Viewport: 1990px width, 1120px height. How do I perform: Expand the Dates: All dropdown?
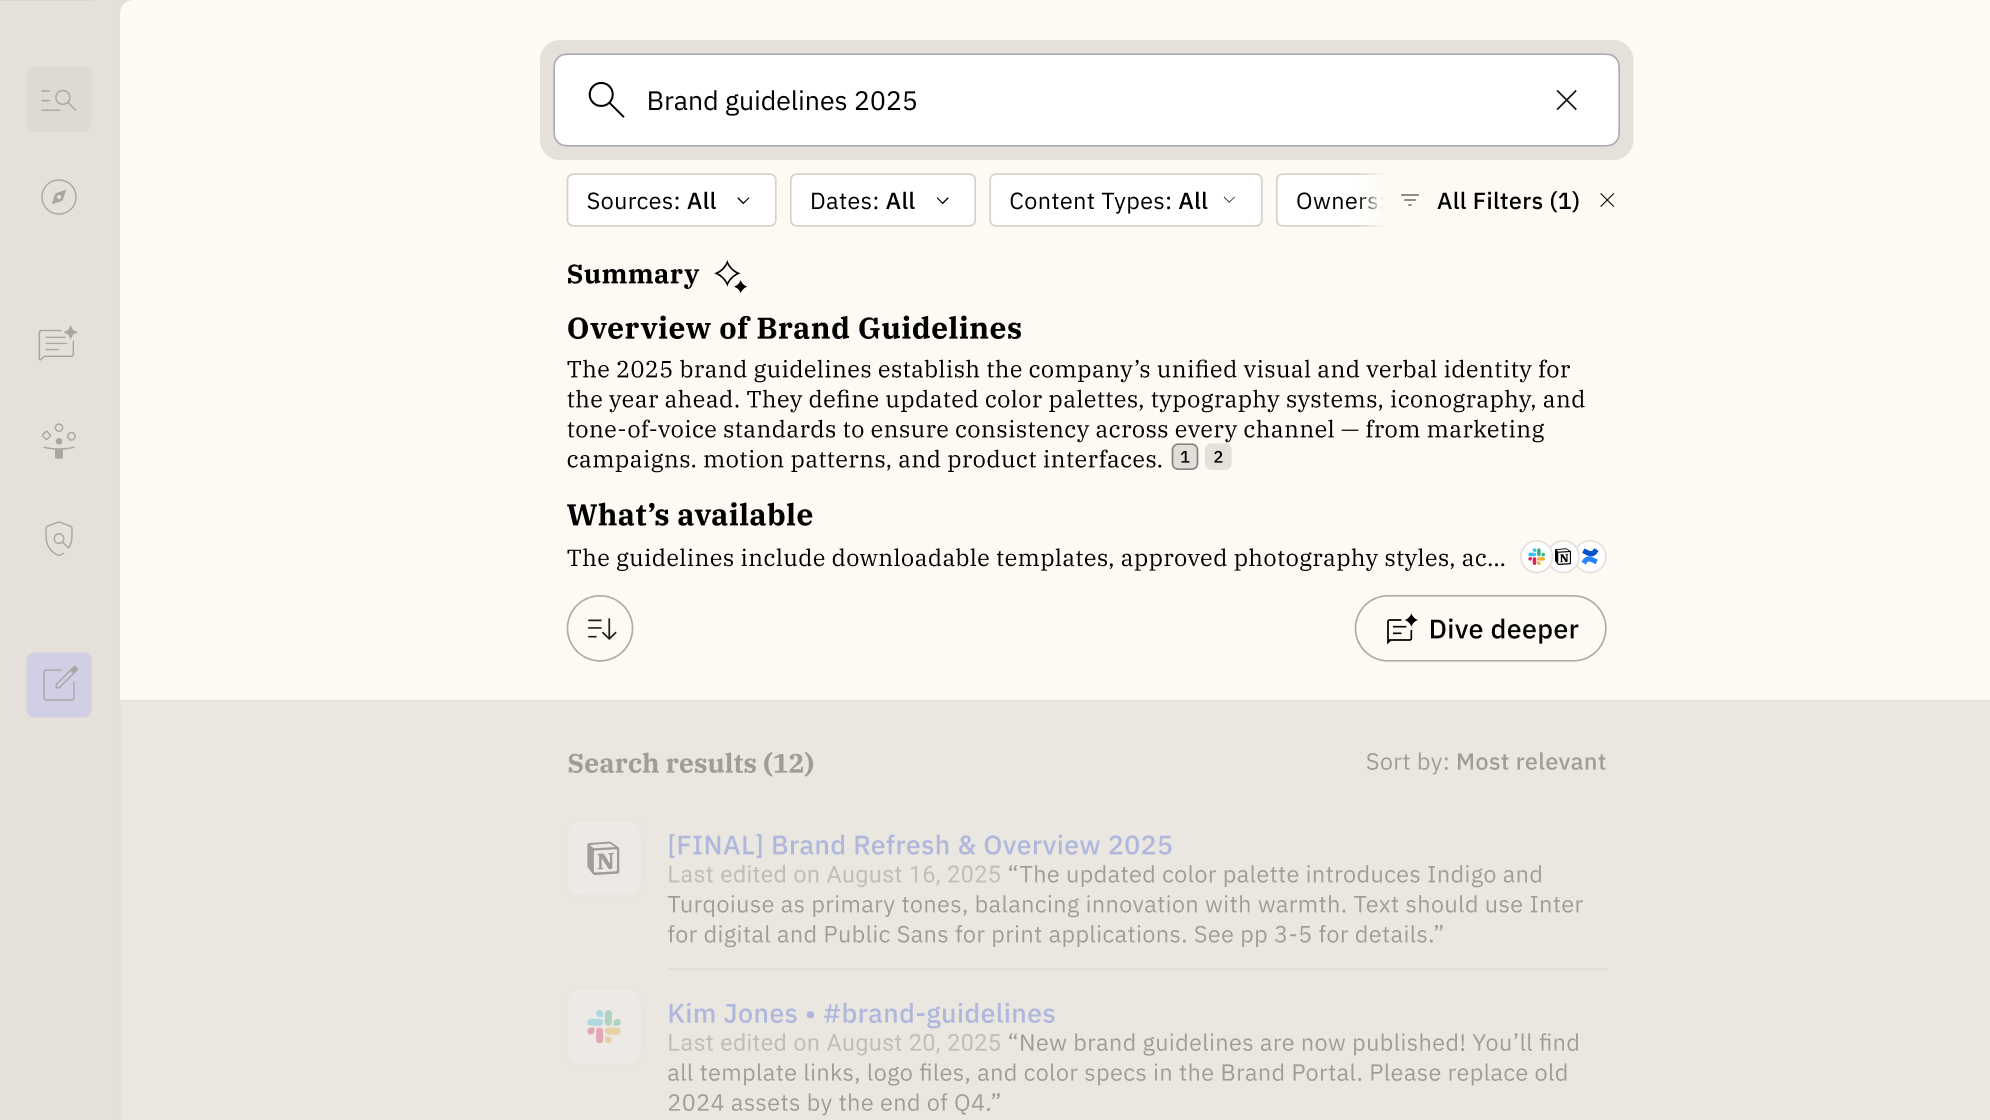(x=882, y=201)
